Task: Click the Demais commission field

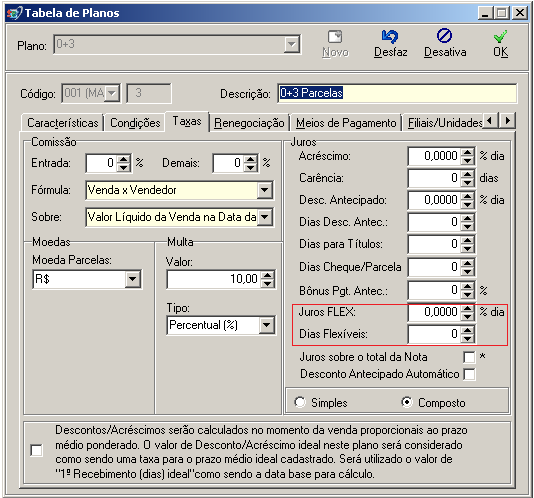Action: point(229,163)
